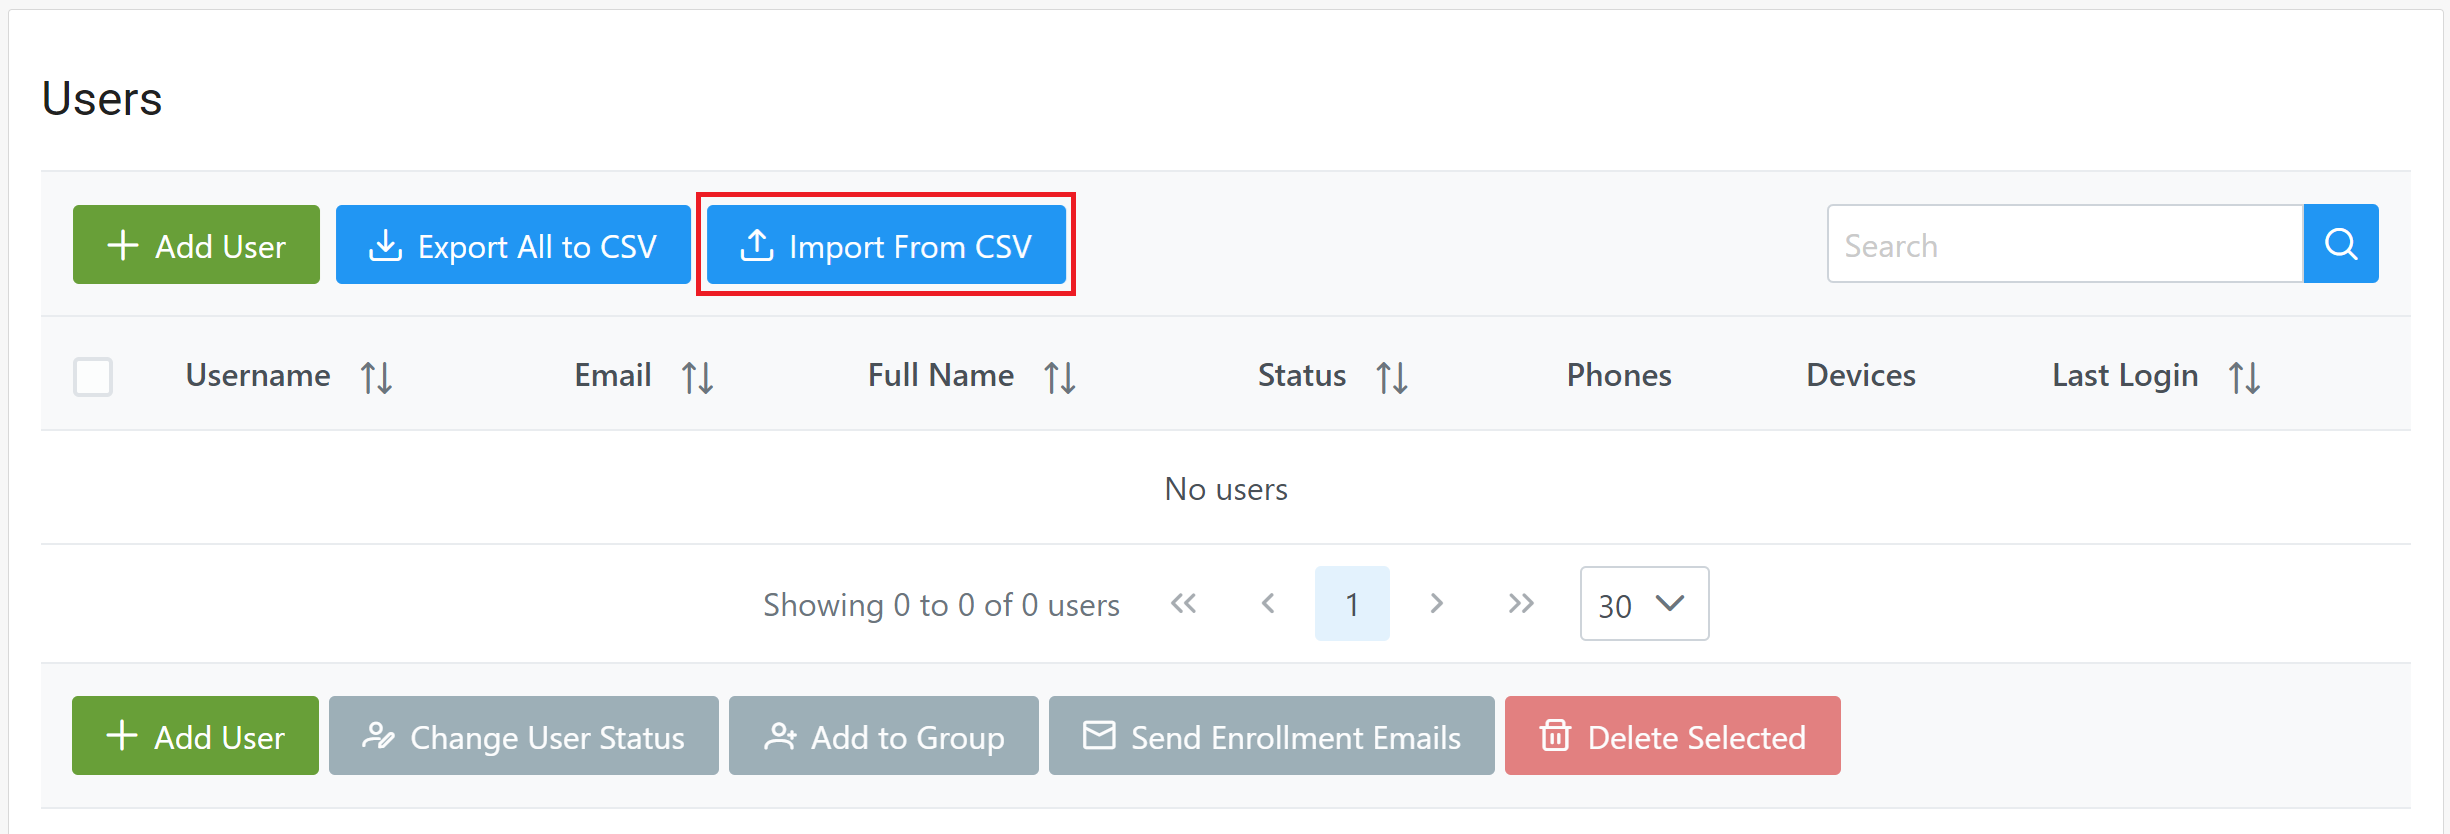This screenshot has width=2450, height=834.
Task: Click the search magnifier icon button
Action: coord(2340,244)
